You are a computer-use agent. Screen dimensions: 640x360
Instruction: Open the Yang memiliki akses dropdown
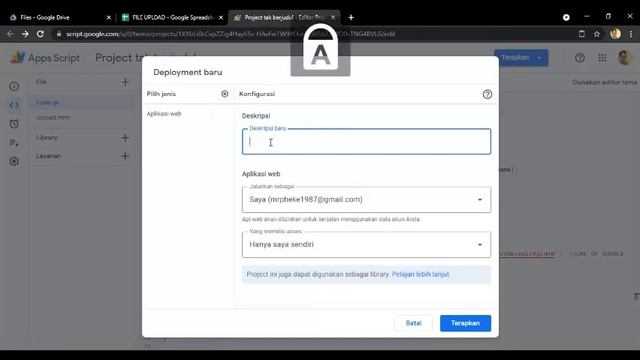click(x=366, y=244)
